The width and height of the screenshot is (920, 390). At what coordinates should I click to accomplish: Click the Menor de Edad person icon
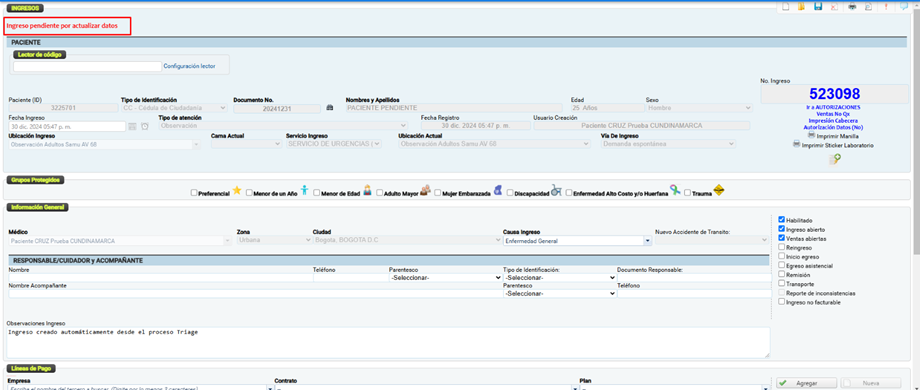[x=368, y=190]
